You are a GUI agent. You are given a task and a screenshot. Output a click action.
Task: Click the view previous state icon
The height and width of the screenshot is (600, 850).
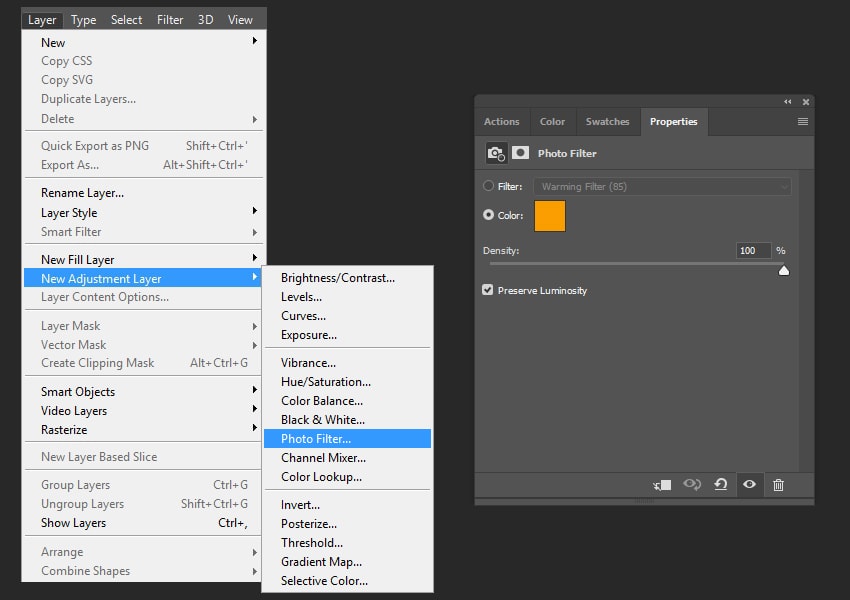691,484
